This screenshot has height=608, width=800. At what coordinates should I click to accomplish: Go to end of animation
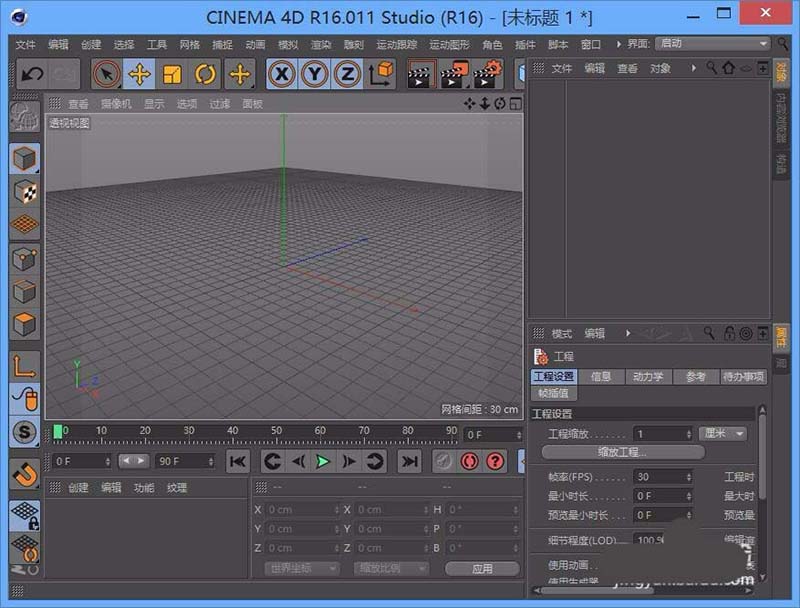[409, 462]
